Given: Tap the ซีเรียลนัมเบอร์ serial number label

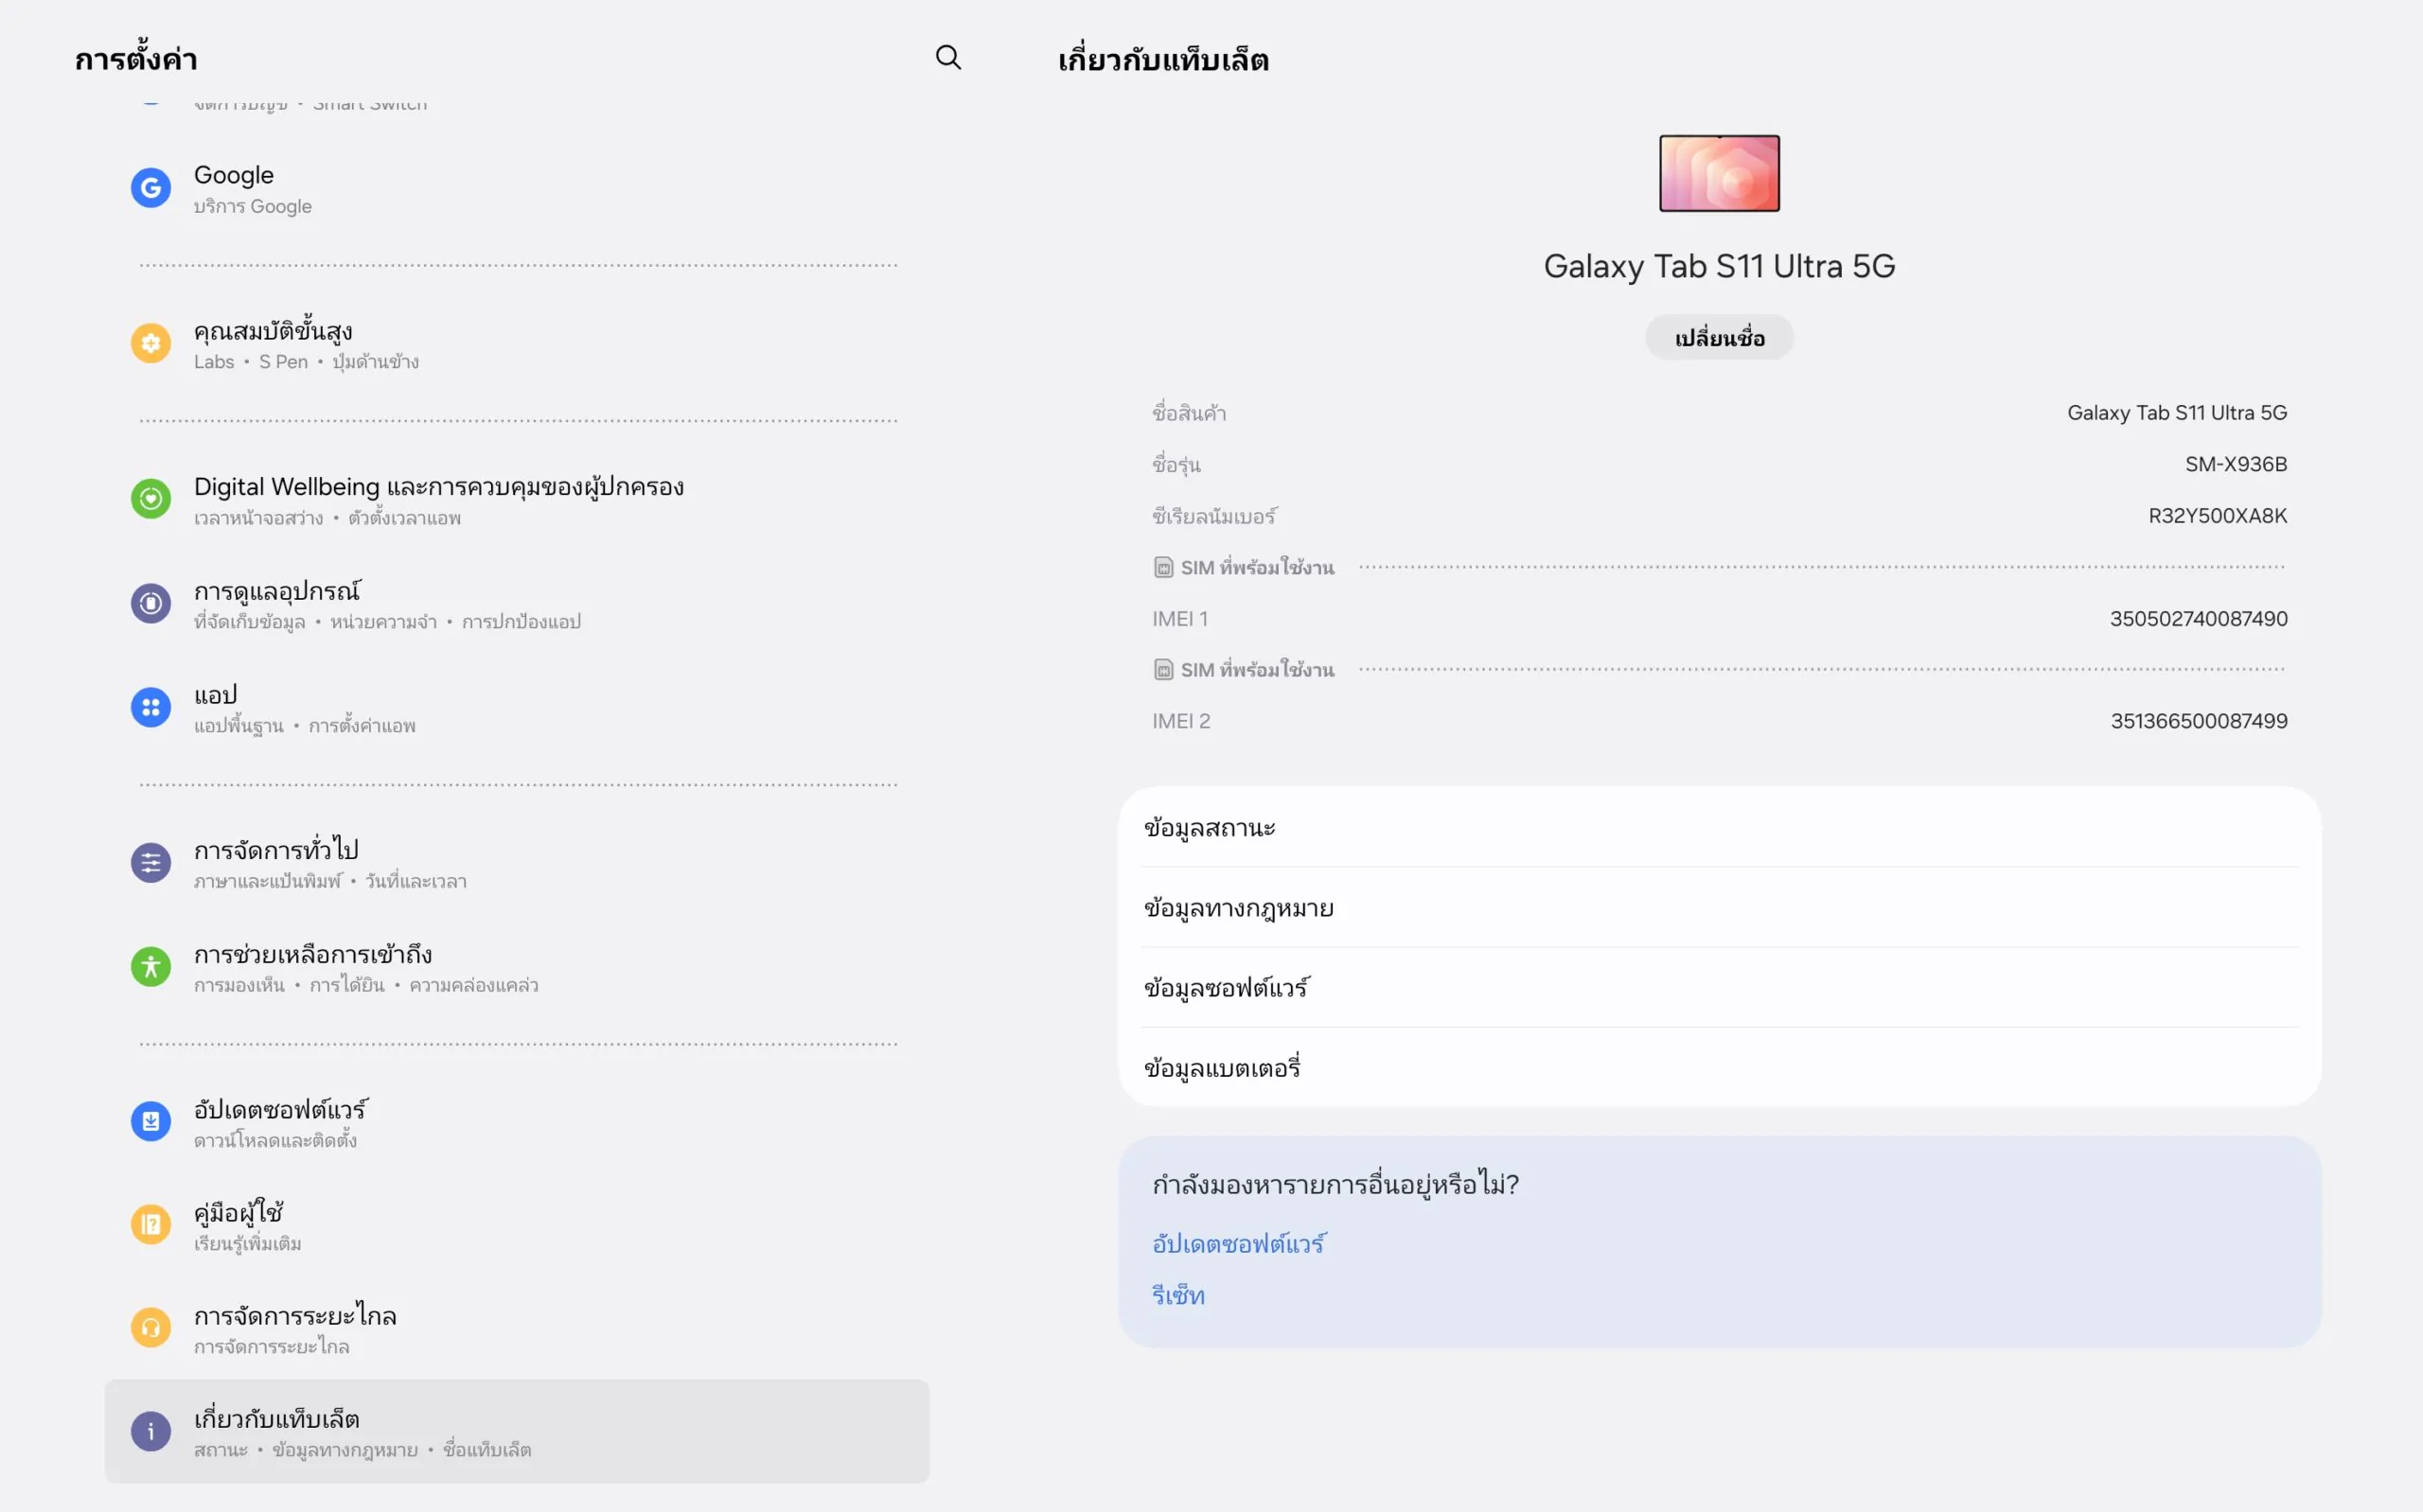Looking at the screenshot, I should [x=1214, y=516].
